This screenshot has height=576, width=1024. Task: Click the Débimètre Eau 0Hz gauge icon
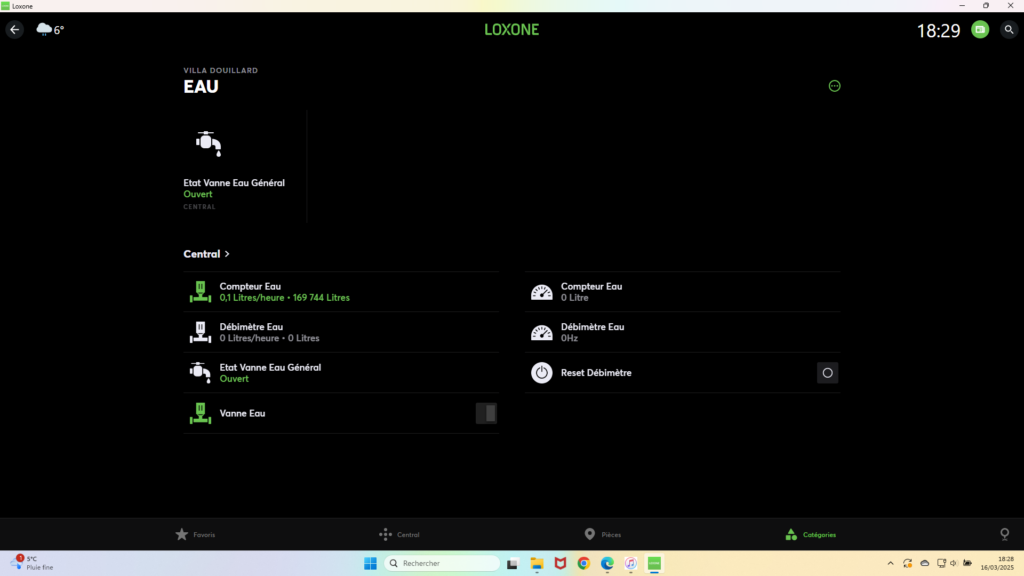pos(541,332)
